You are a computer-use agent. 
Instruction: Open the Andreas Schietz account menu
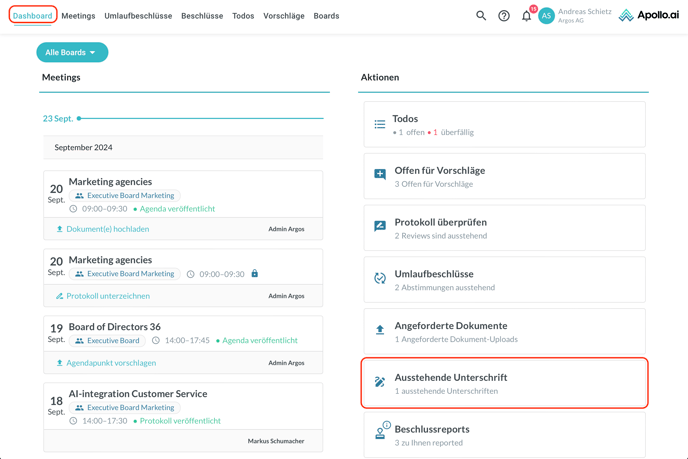(585, 16)
